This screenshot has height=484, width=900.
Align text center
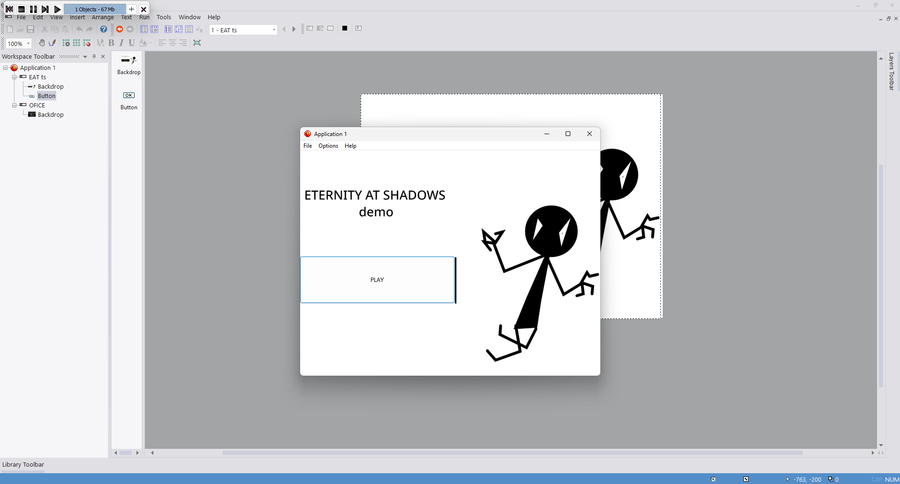pyautogui.click(x=172, y=43)
